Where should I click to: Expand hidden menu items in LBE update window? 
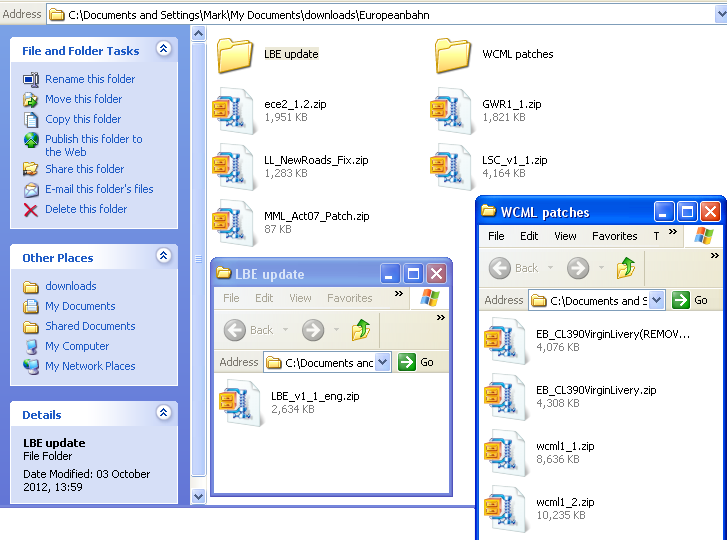[399, 293]
